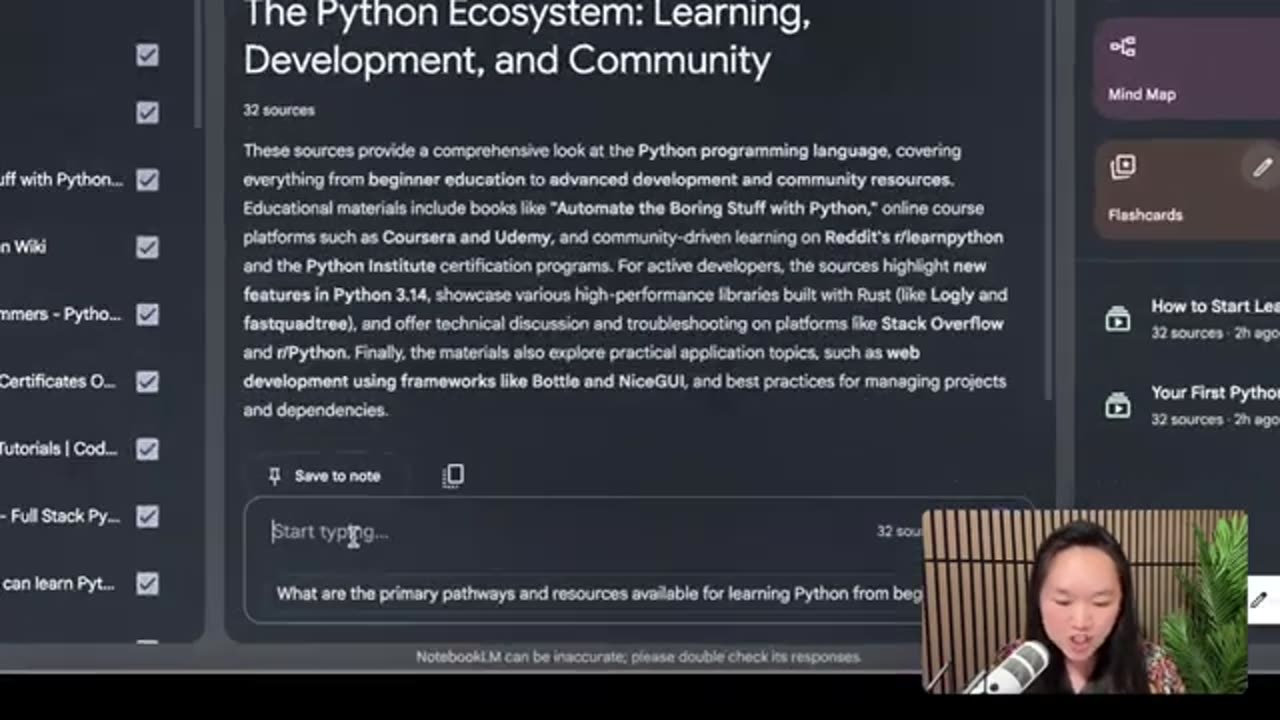Uncheck the second source checkbox from top
Viewport: 1280px width, 720px height.
tap(147, 113)
